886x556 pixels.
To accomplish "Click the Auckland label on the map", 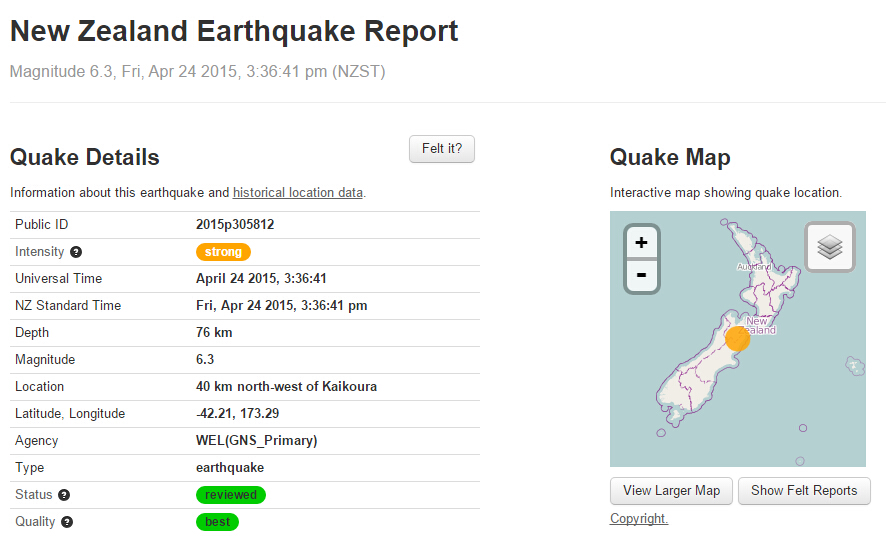I will [753, 267].
